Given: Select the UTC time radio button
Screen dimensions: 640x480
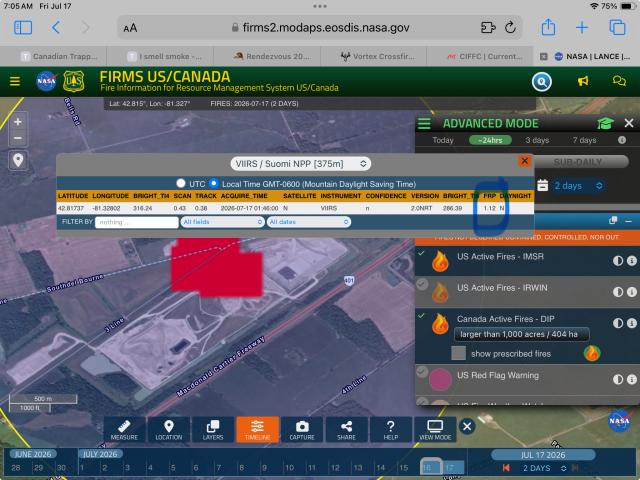Looking at the screenshot, I should 181,183.
